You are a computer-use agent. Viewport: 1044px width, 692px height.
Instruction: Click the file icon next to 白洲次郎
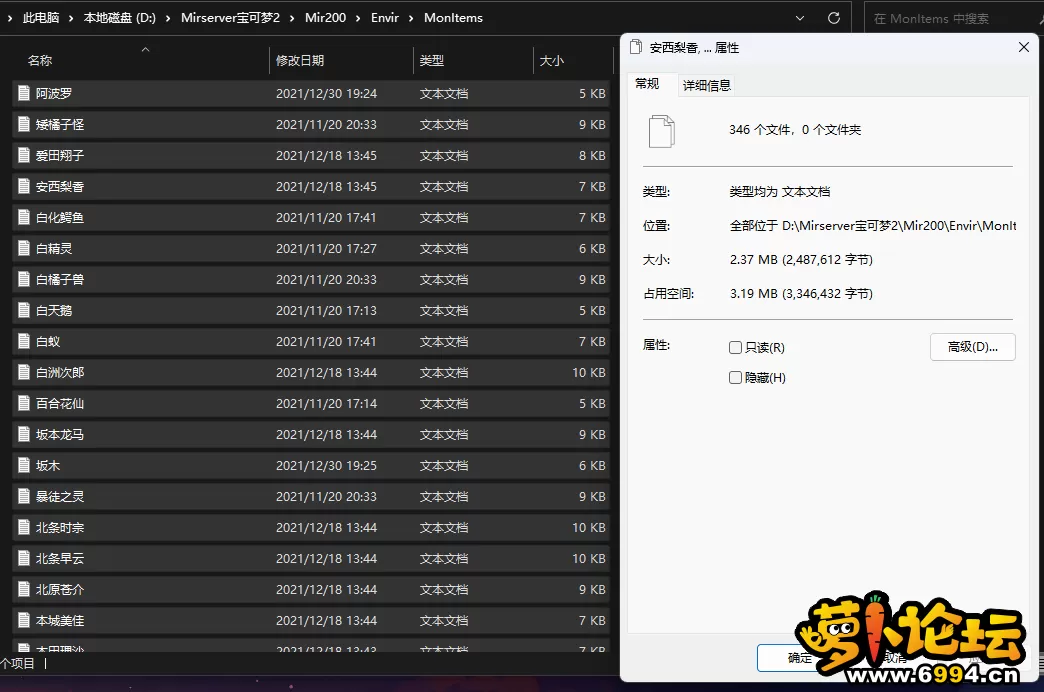(x=24, y=372)
